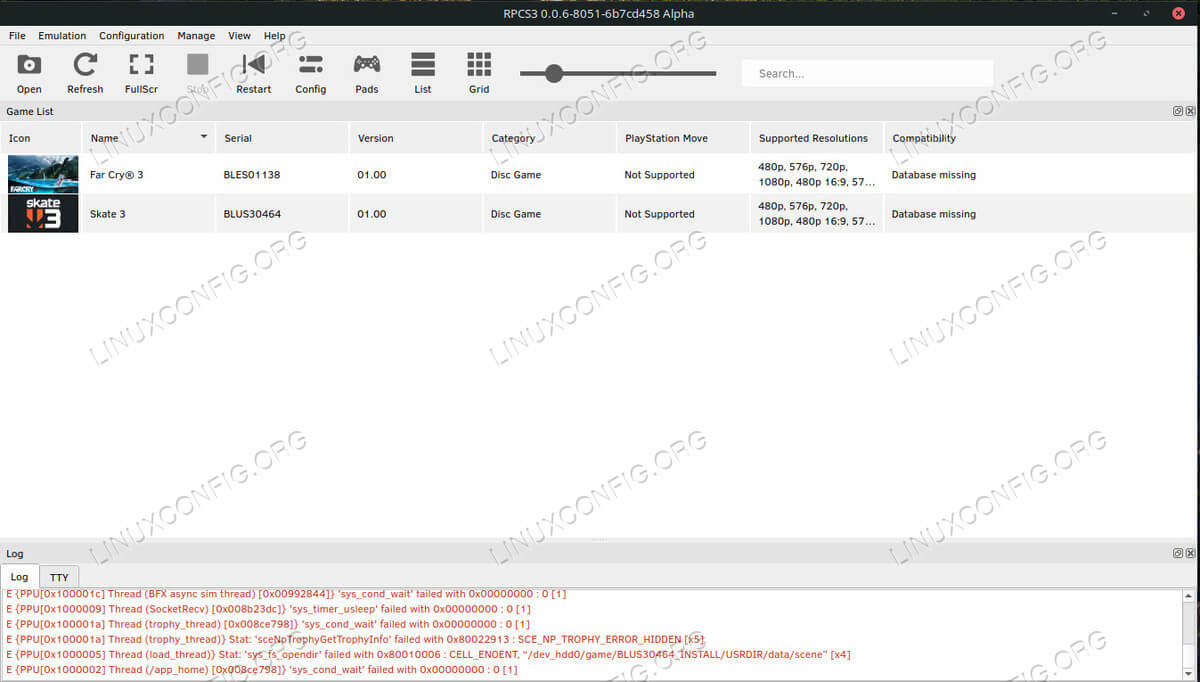Click serial BLUS30464
The image size is (1200, 682).
coord(252,214)
